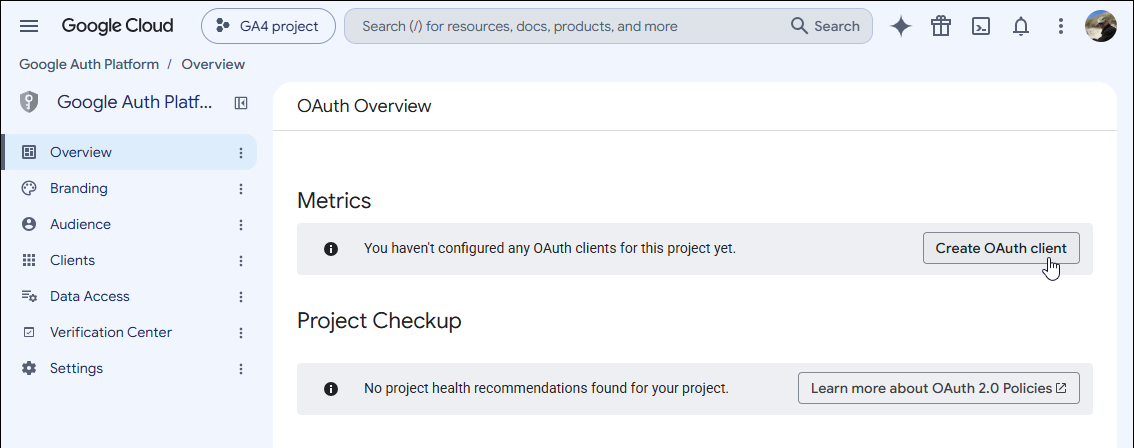Open the Data Access sidebar page

(x=129, y=296)
